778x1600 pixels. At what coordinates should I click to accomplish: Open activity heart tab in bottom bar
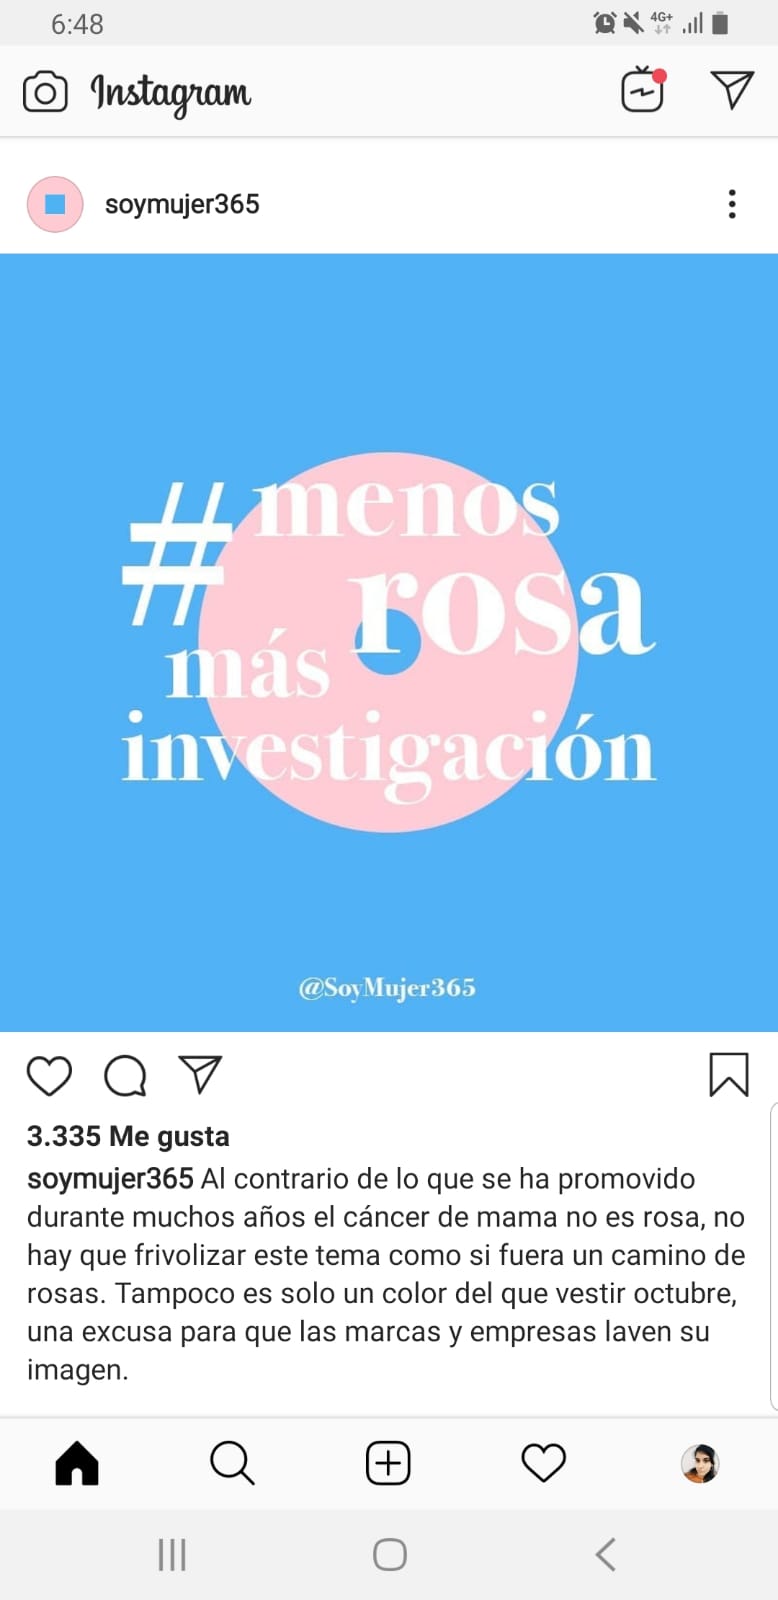544,1464
